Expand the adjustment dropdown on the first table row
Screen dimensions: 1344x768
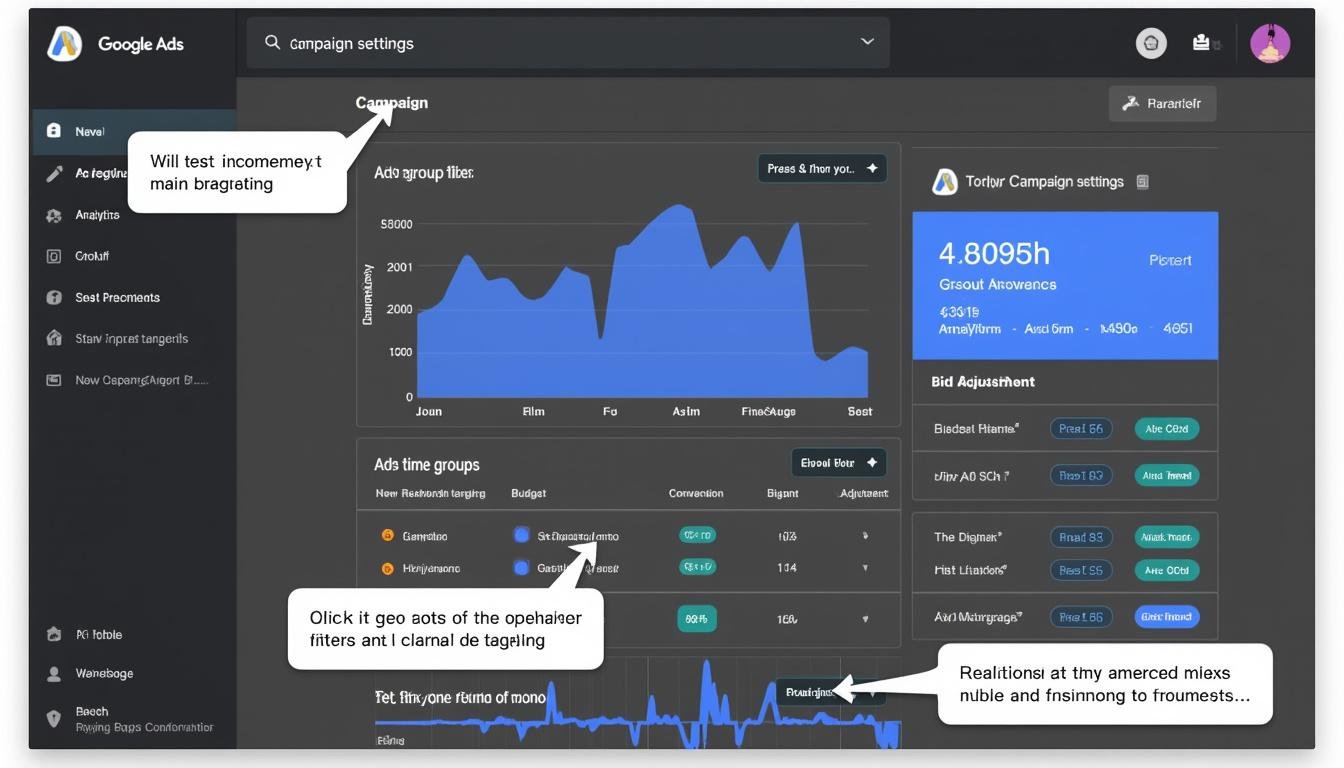tap(864, 535)
